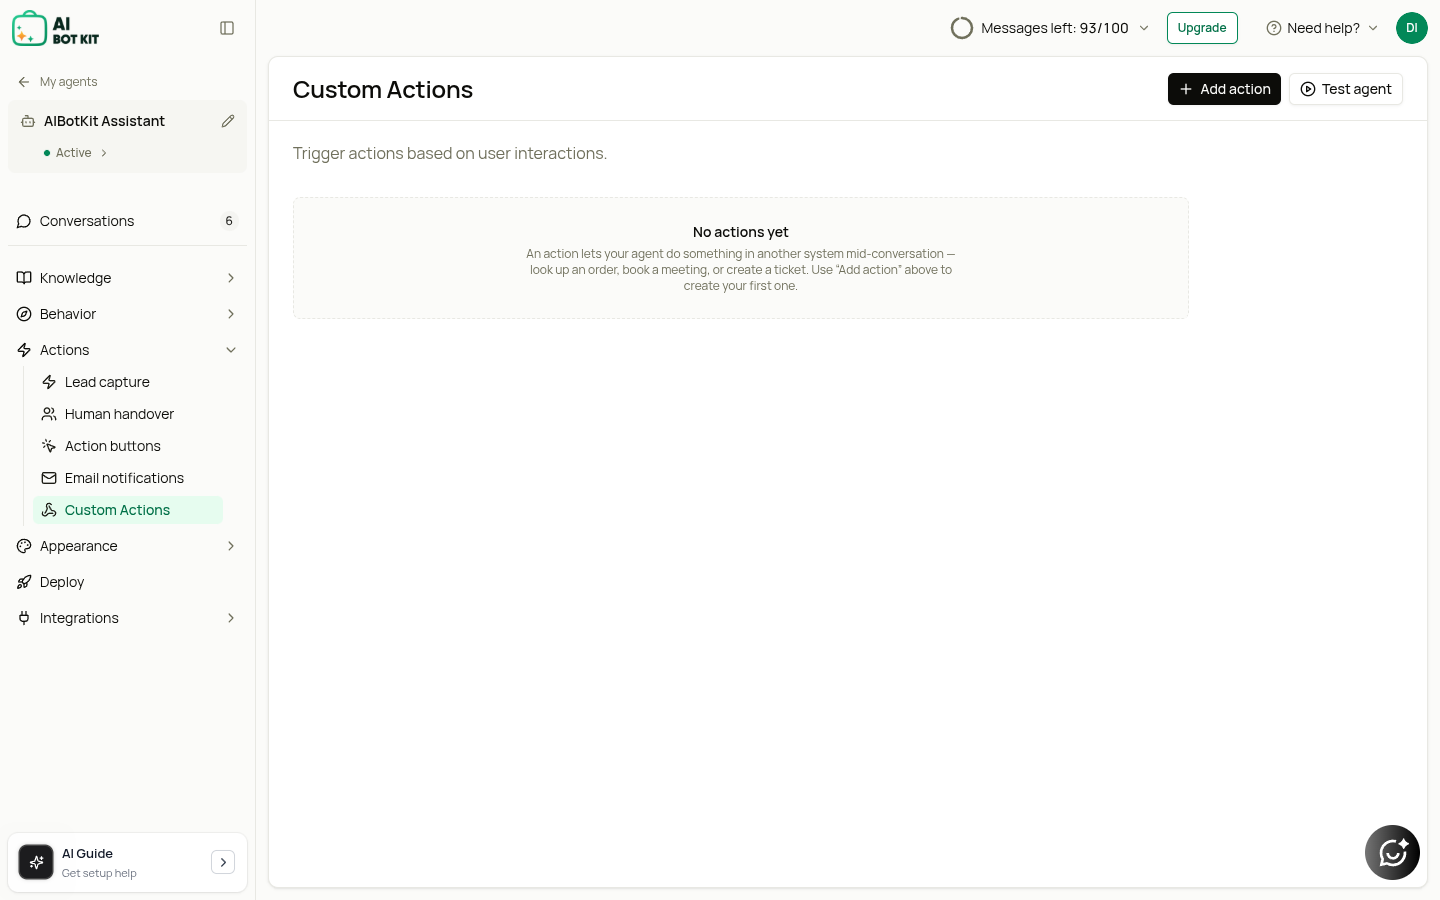Expand the Behavior section chevron

pyautogui.click(x=231, y=314)
